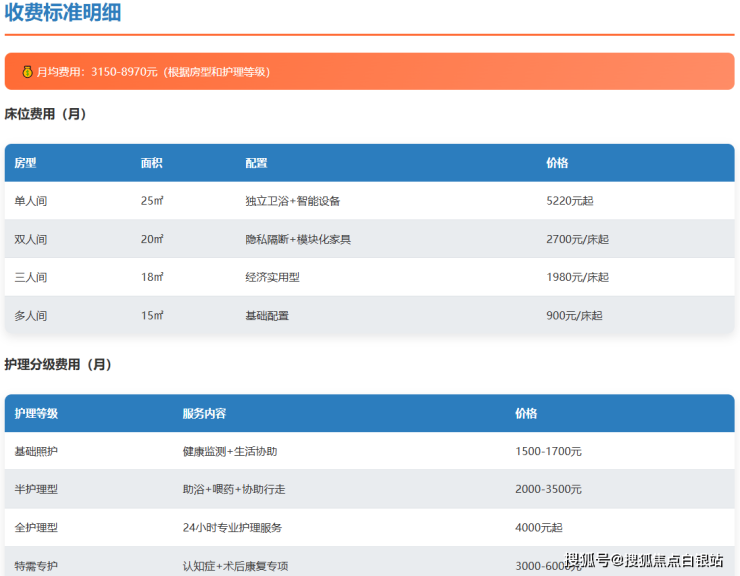The height and width of the screenshot is (576, 740).
Task: Click the 配置 column header
Action: pos(256,163)
